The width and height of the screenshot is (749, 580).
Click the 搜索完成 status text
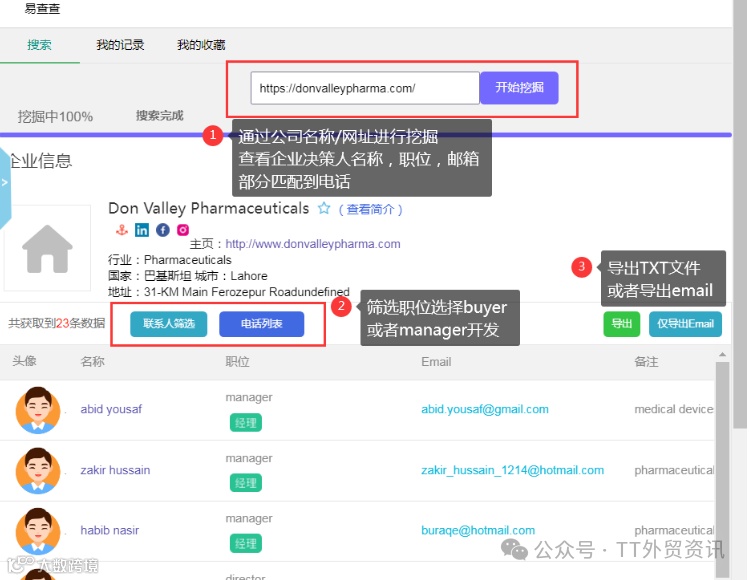pyautogui.click(x=160, y=116)
